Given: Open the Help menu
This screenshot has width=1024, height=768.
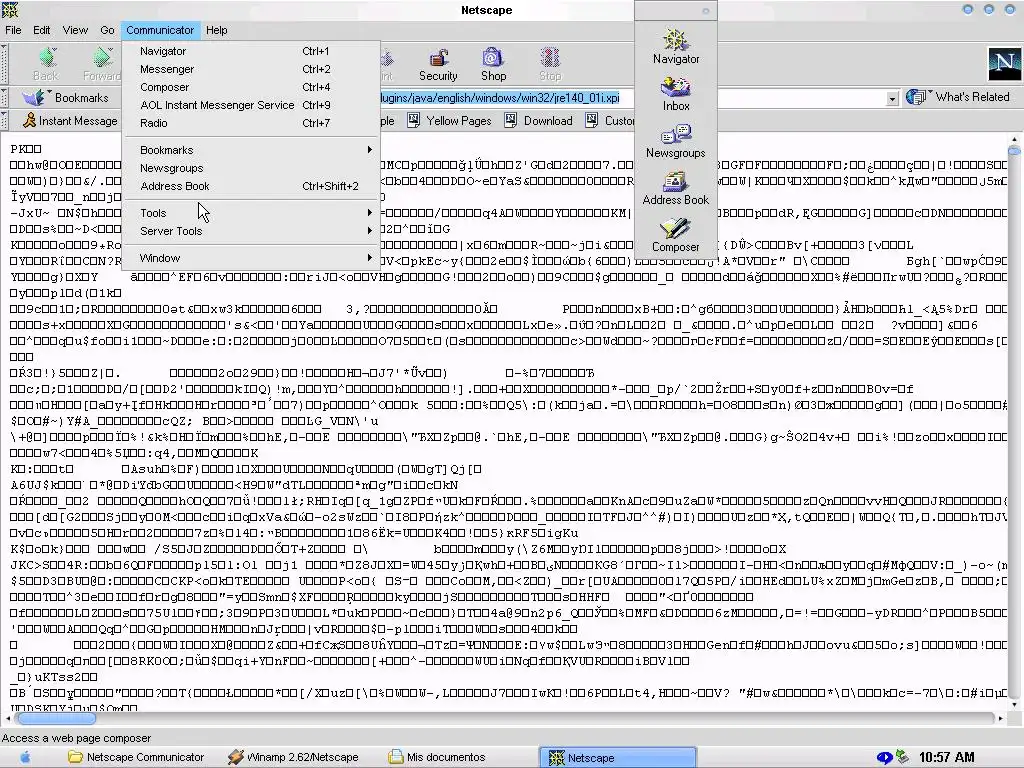Looking at the screenshot, I should (216, 30).
